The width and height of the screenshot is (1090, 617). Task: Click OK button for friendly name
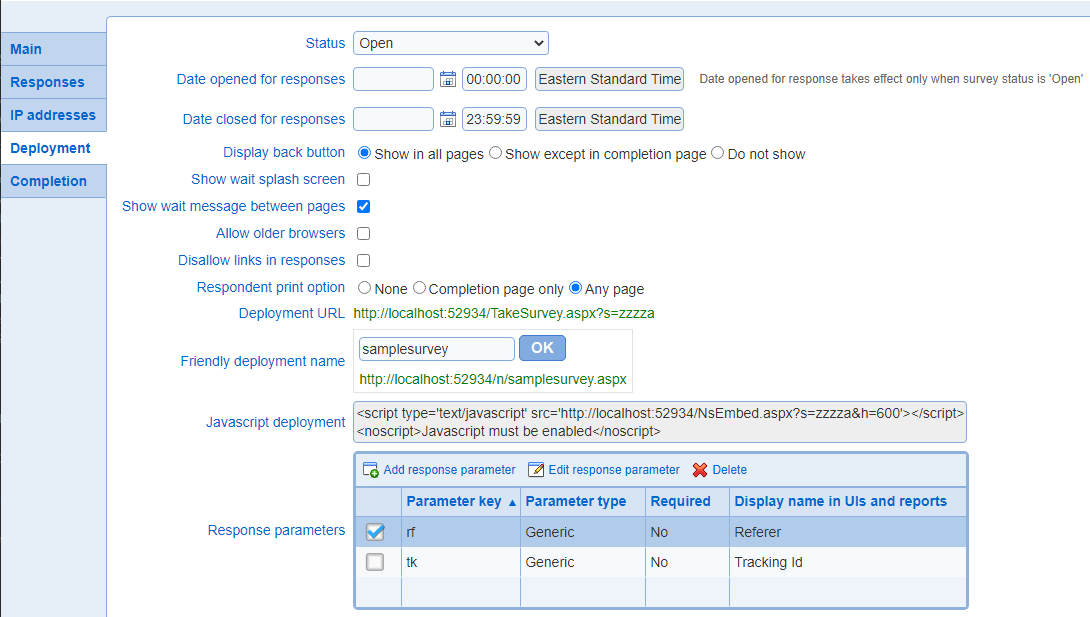[542, 348]
